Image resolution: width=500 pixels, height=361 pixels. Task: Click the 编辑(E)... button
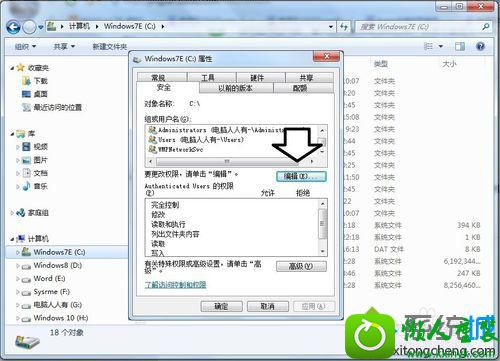pos(301,176)
